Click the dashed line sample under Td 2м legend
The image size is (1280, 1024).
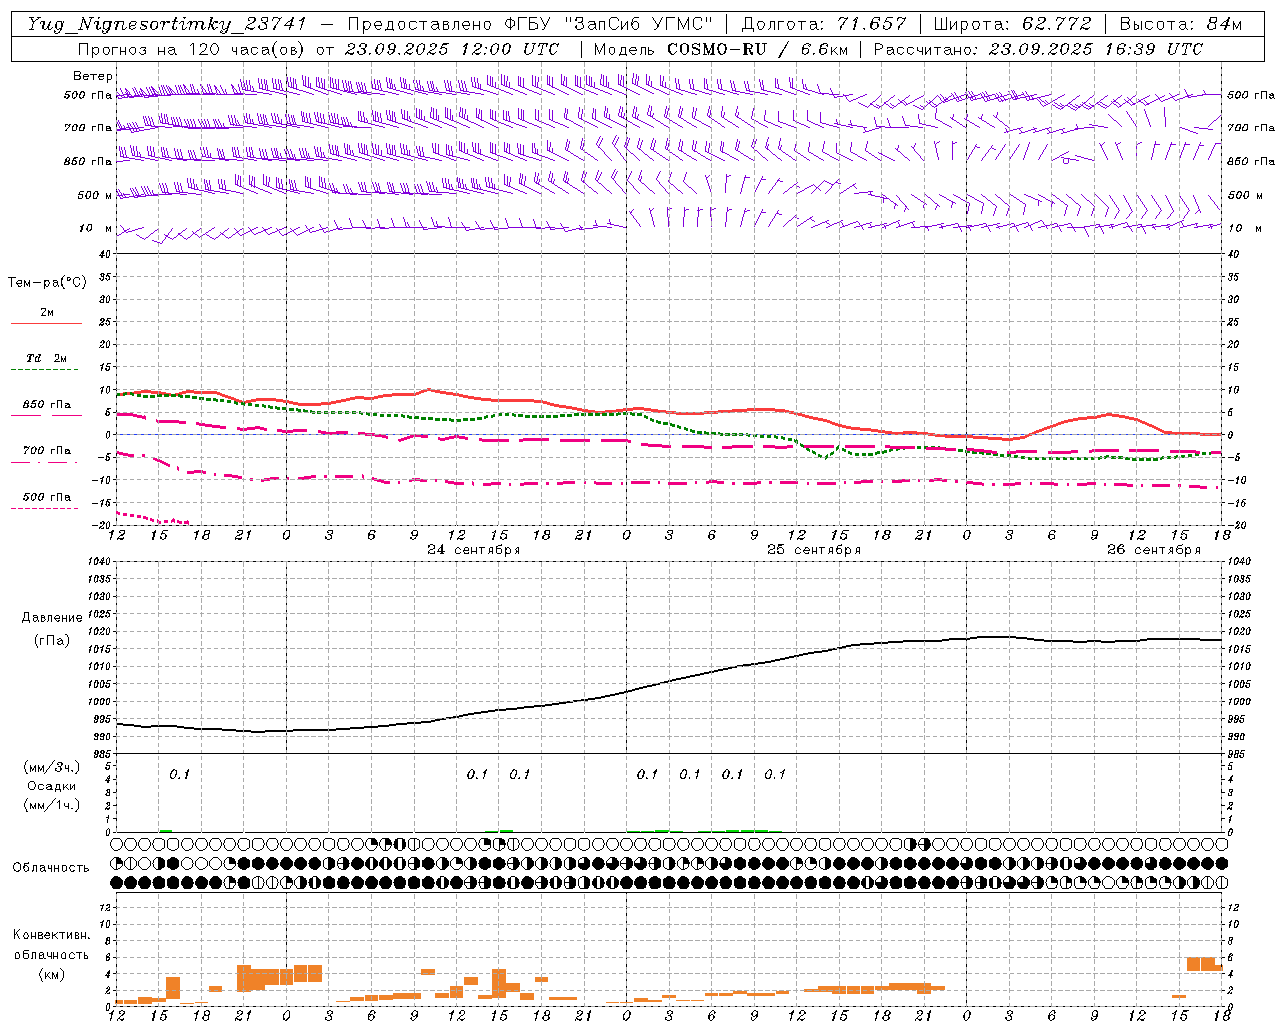pyautogui.click(x=44, y=370)
